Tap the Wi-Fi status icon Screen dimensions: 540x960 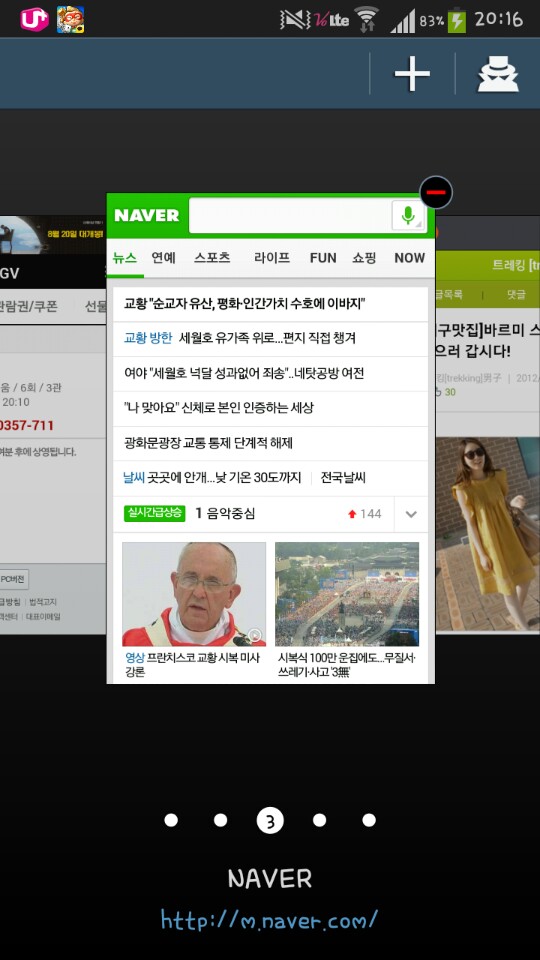coord(367,20)
